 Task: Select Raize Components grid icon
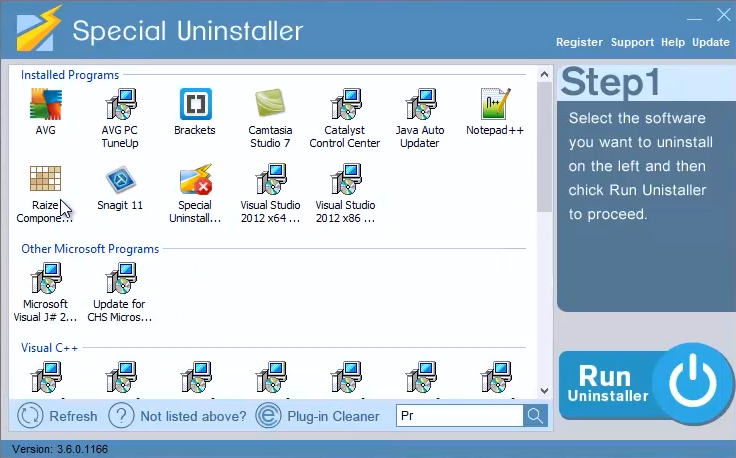click(46, 179)
